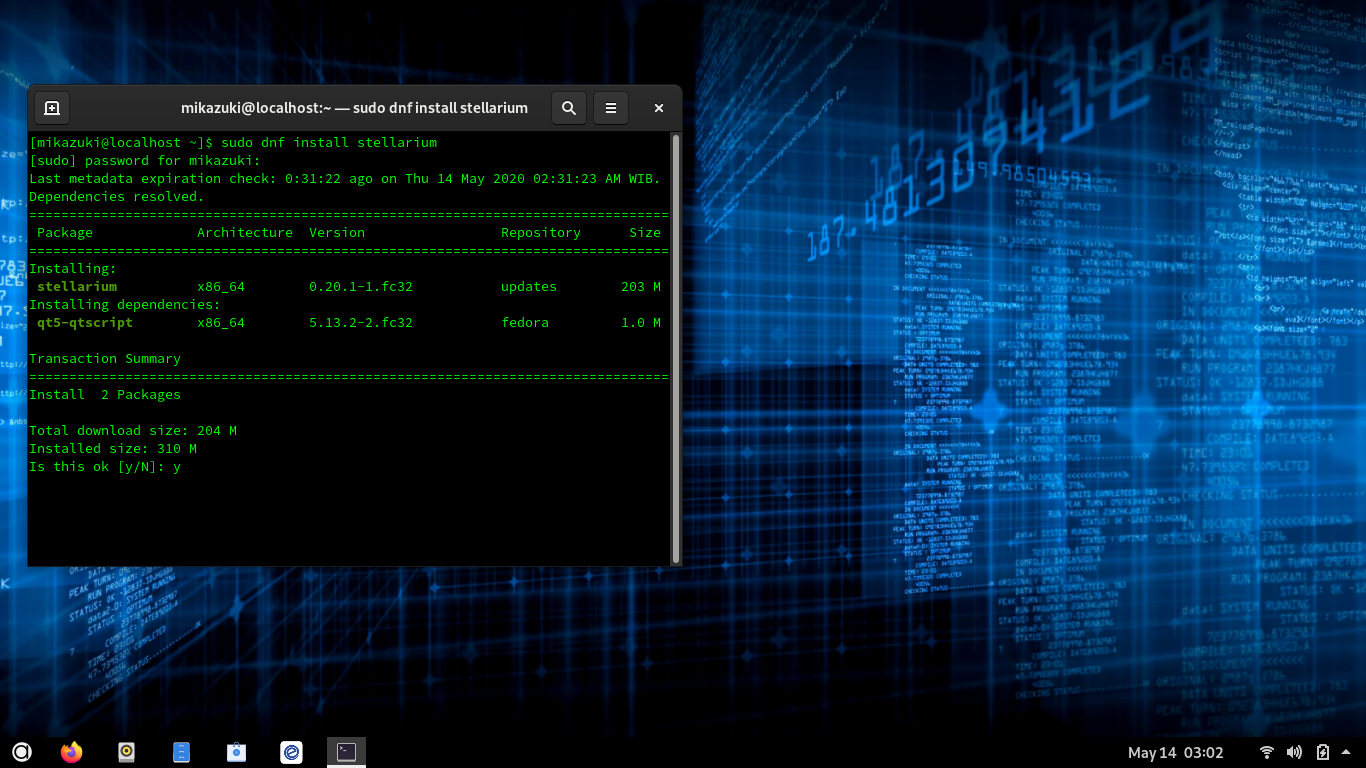
Task: Open the Files file manager icon
Action: pyautogui.click(x=181, y=752)
